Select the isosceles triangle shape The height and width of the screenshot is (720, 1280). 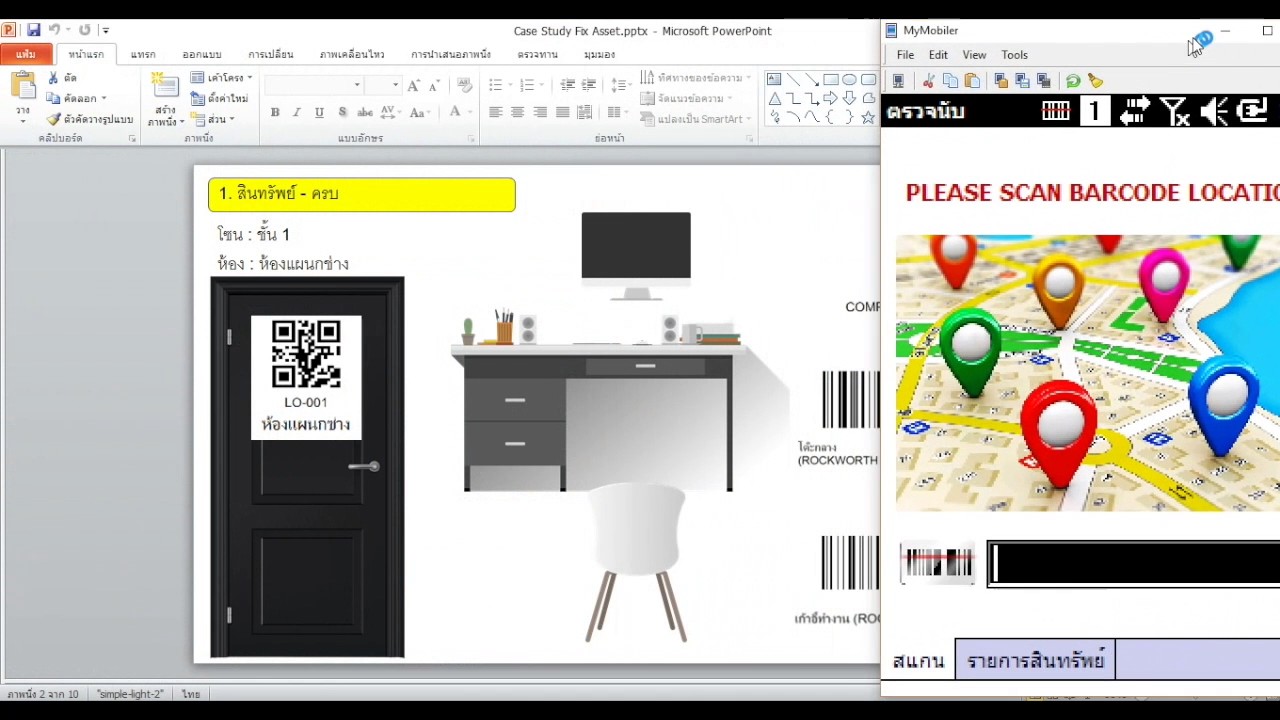774,98
